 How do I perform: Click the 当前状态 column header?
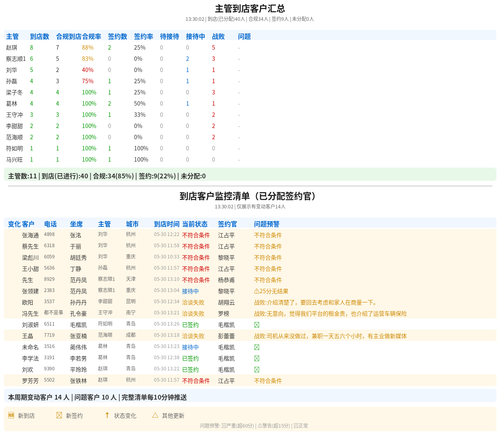pyautogui.click(x=195, y=224)
